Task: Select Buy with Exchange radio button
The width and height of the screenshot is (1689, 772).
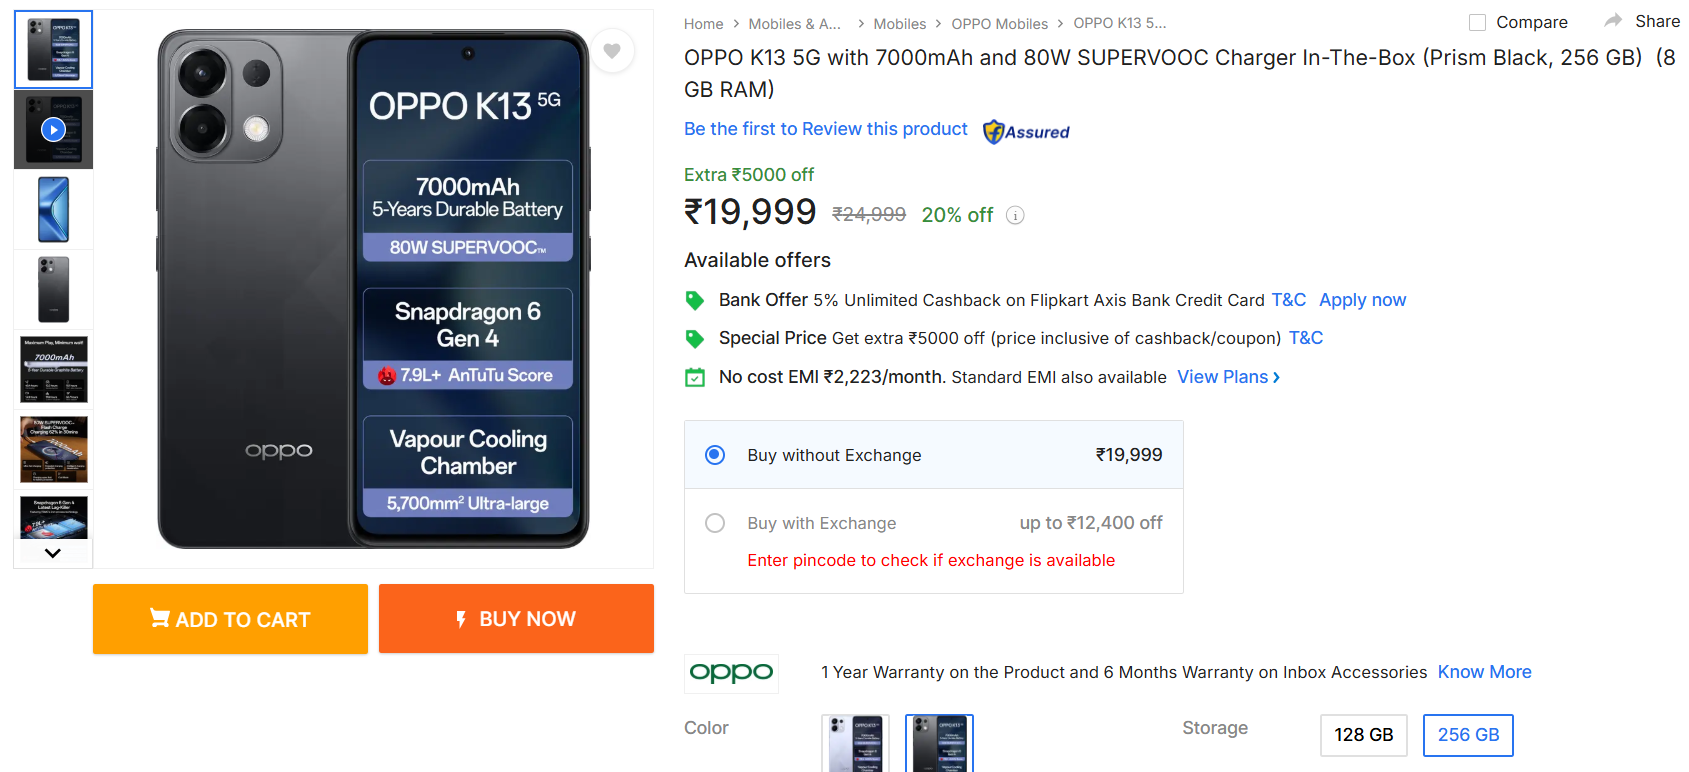Action: pos(715,523)
